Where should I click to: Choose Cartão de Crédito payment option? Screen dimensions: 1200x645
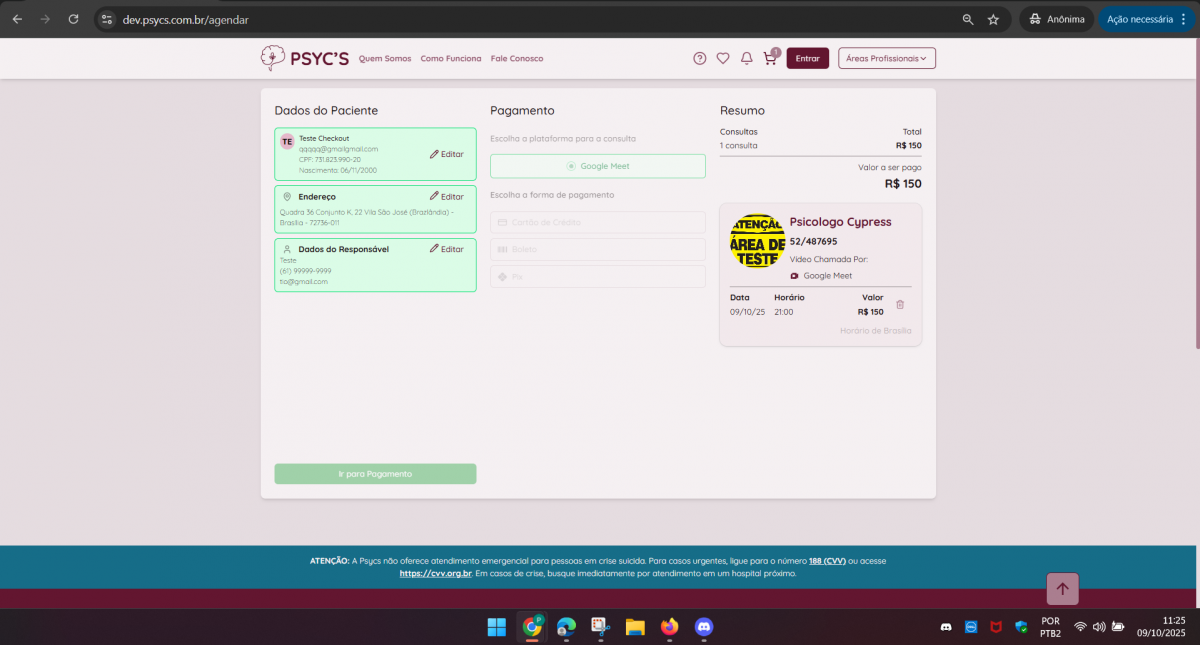[x=598, y=222]
